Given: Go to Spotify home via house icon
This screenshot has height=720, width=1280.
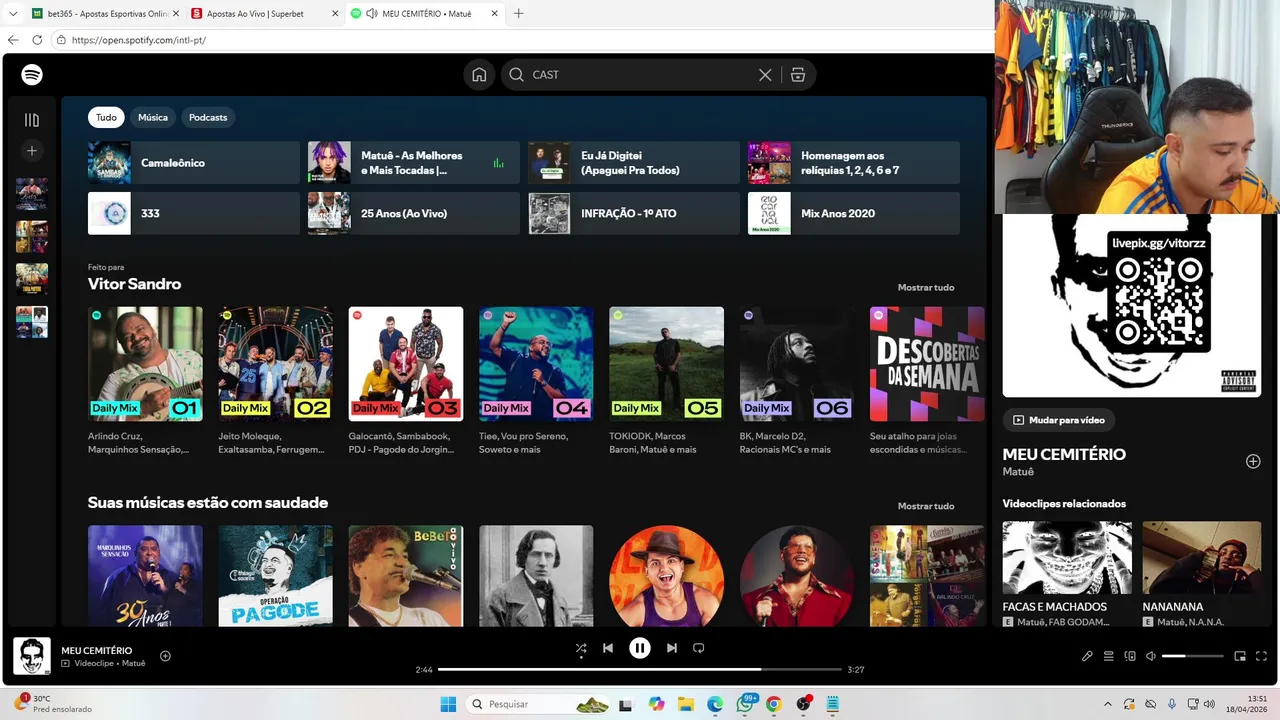Looking at the screenshot, I should [x=479, y=75].
